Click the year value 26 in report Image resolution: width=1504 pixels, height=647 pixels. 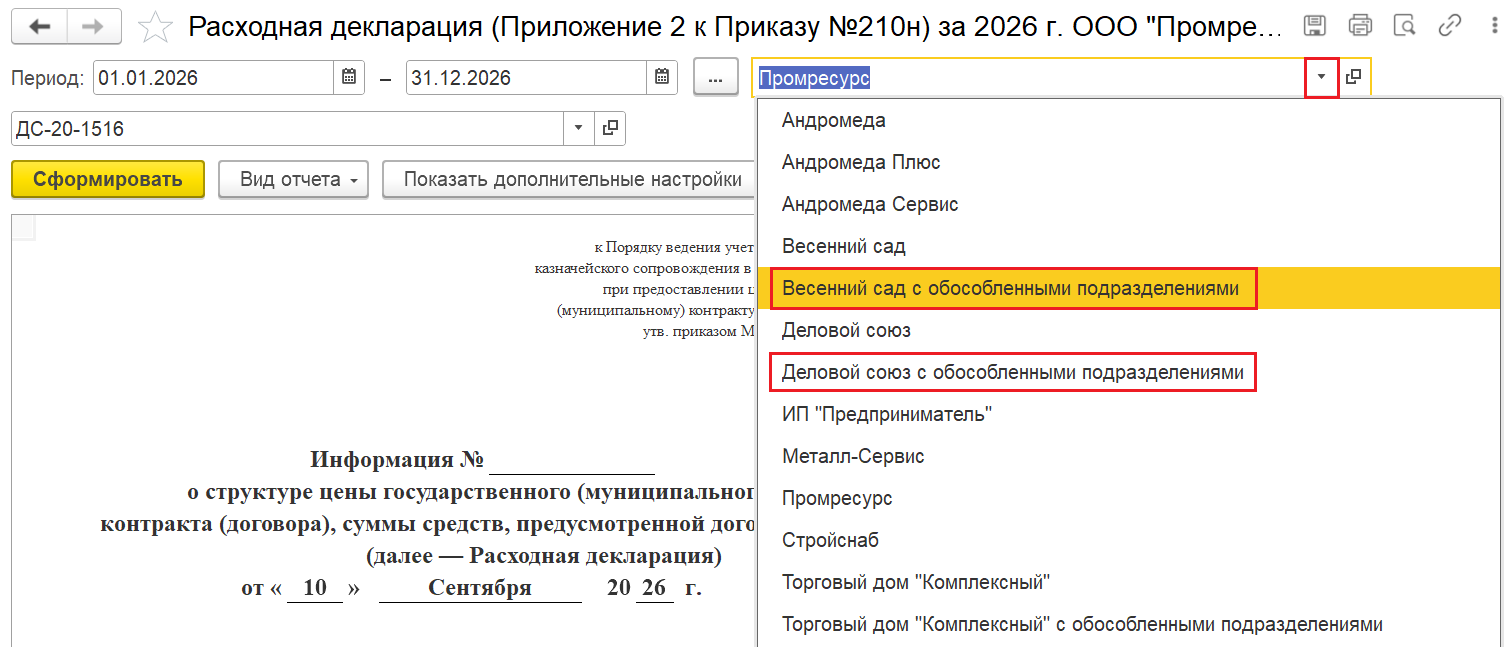[x=654, y=587]
